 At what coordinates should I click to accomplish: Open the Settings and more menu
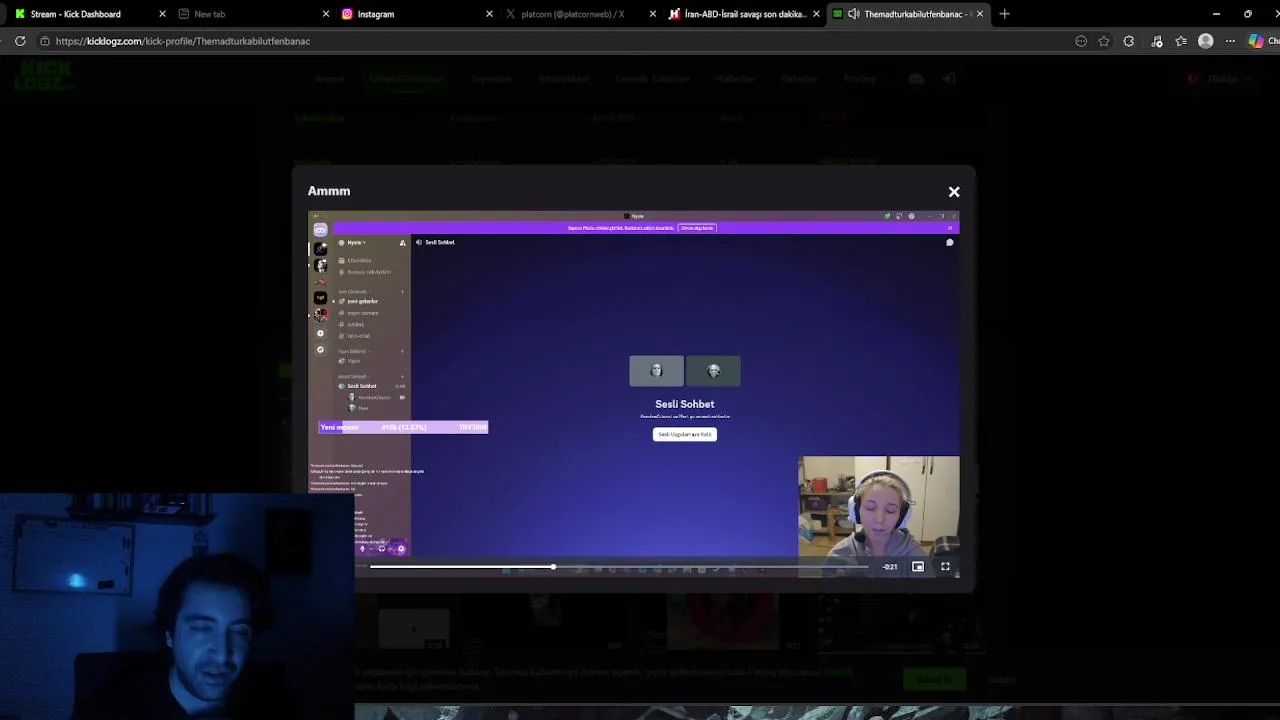[1230, 41]
